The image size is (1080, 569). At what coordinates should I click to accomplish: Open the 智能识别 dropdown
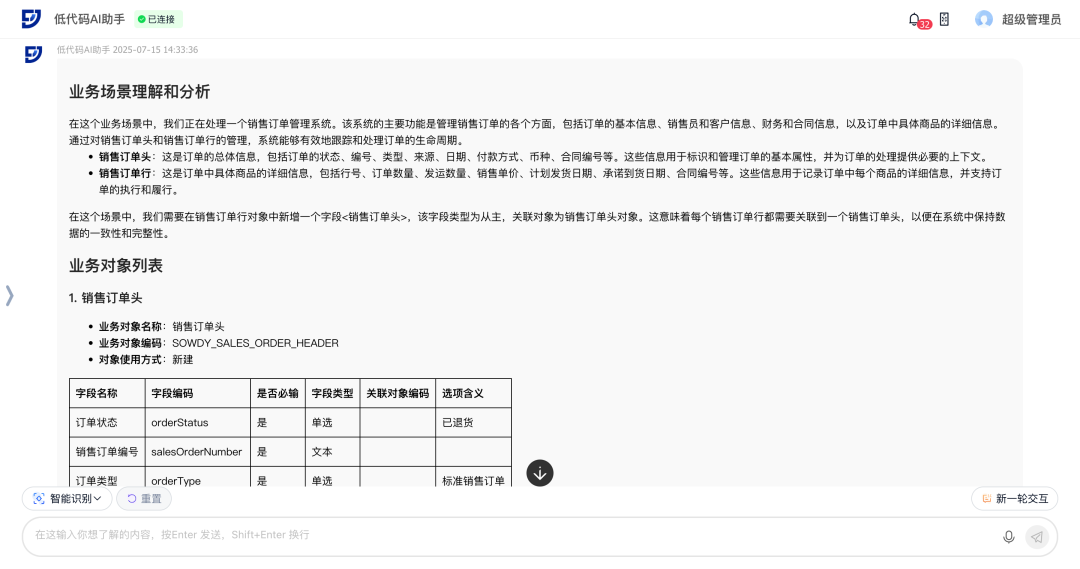pyautogui.click(x=67, y=498)
